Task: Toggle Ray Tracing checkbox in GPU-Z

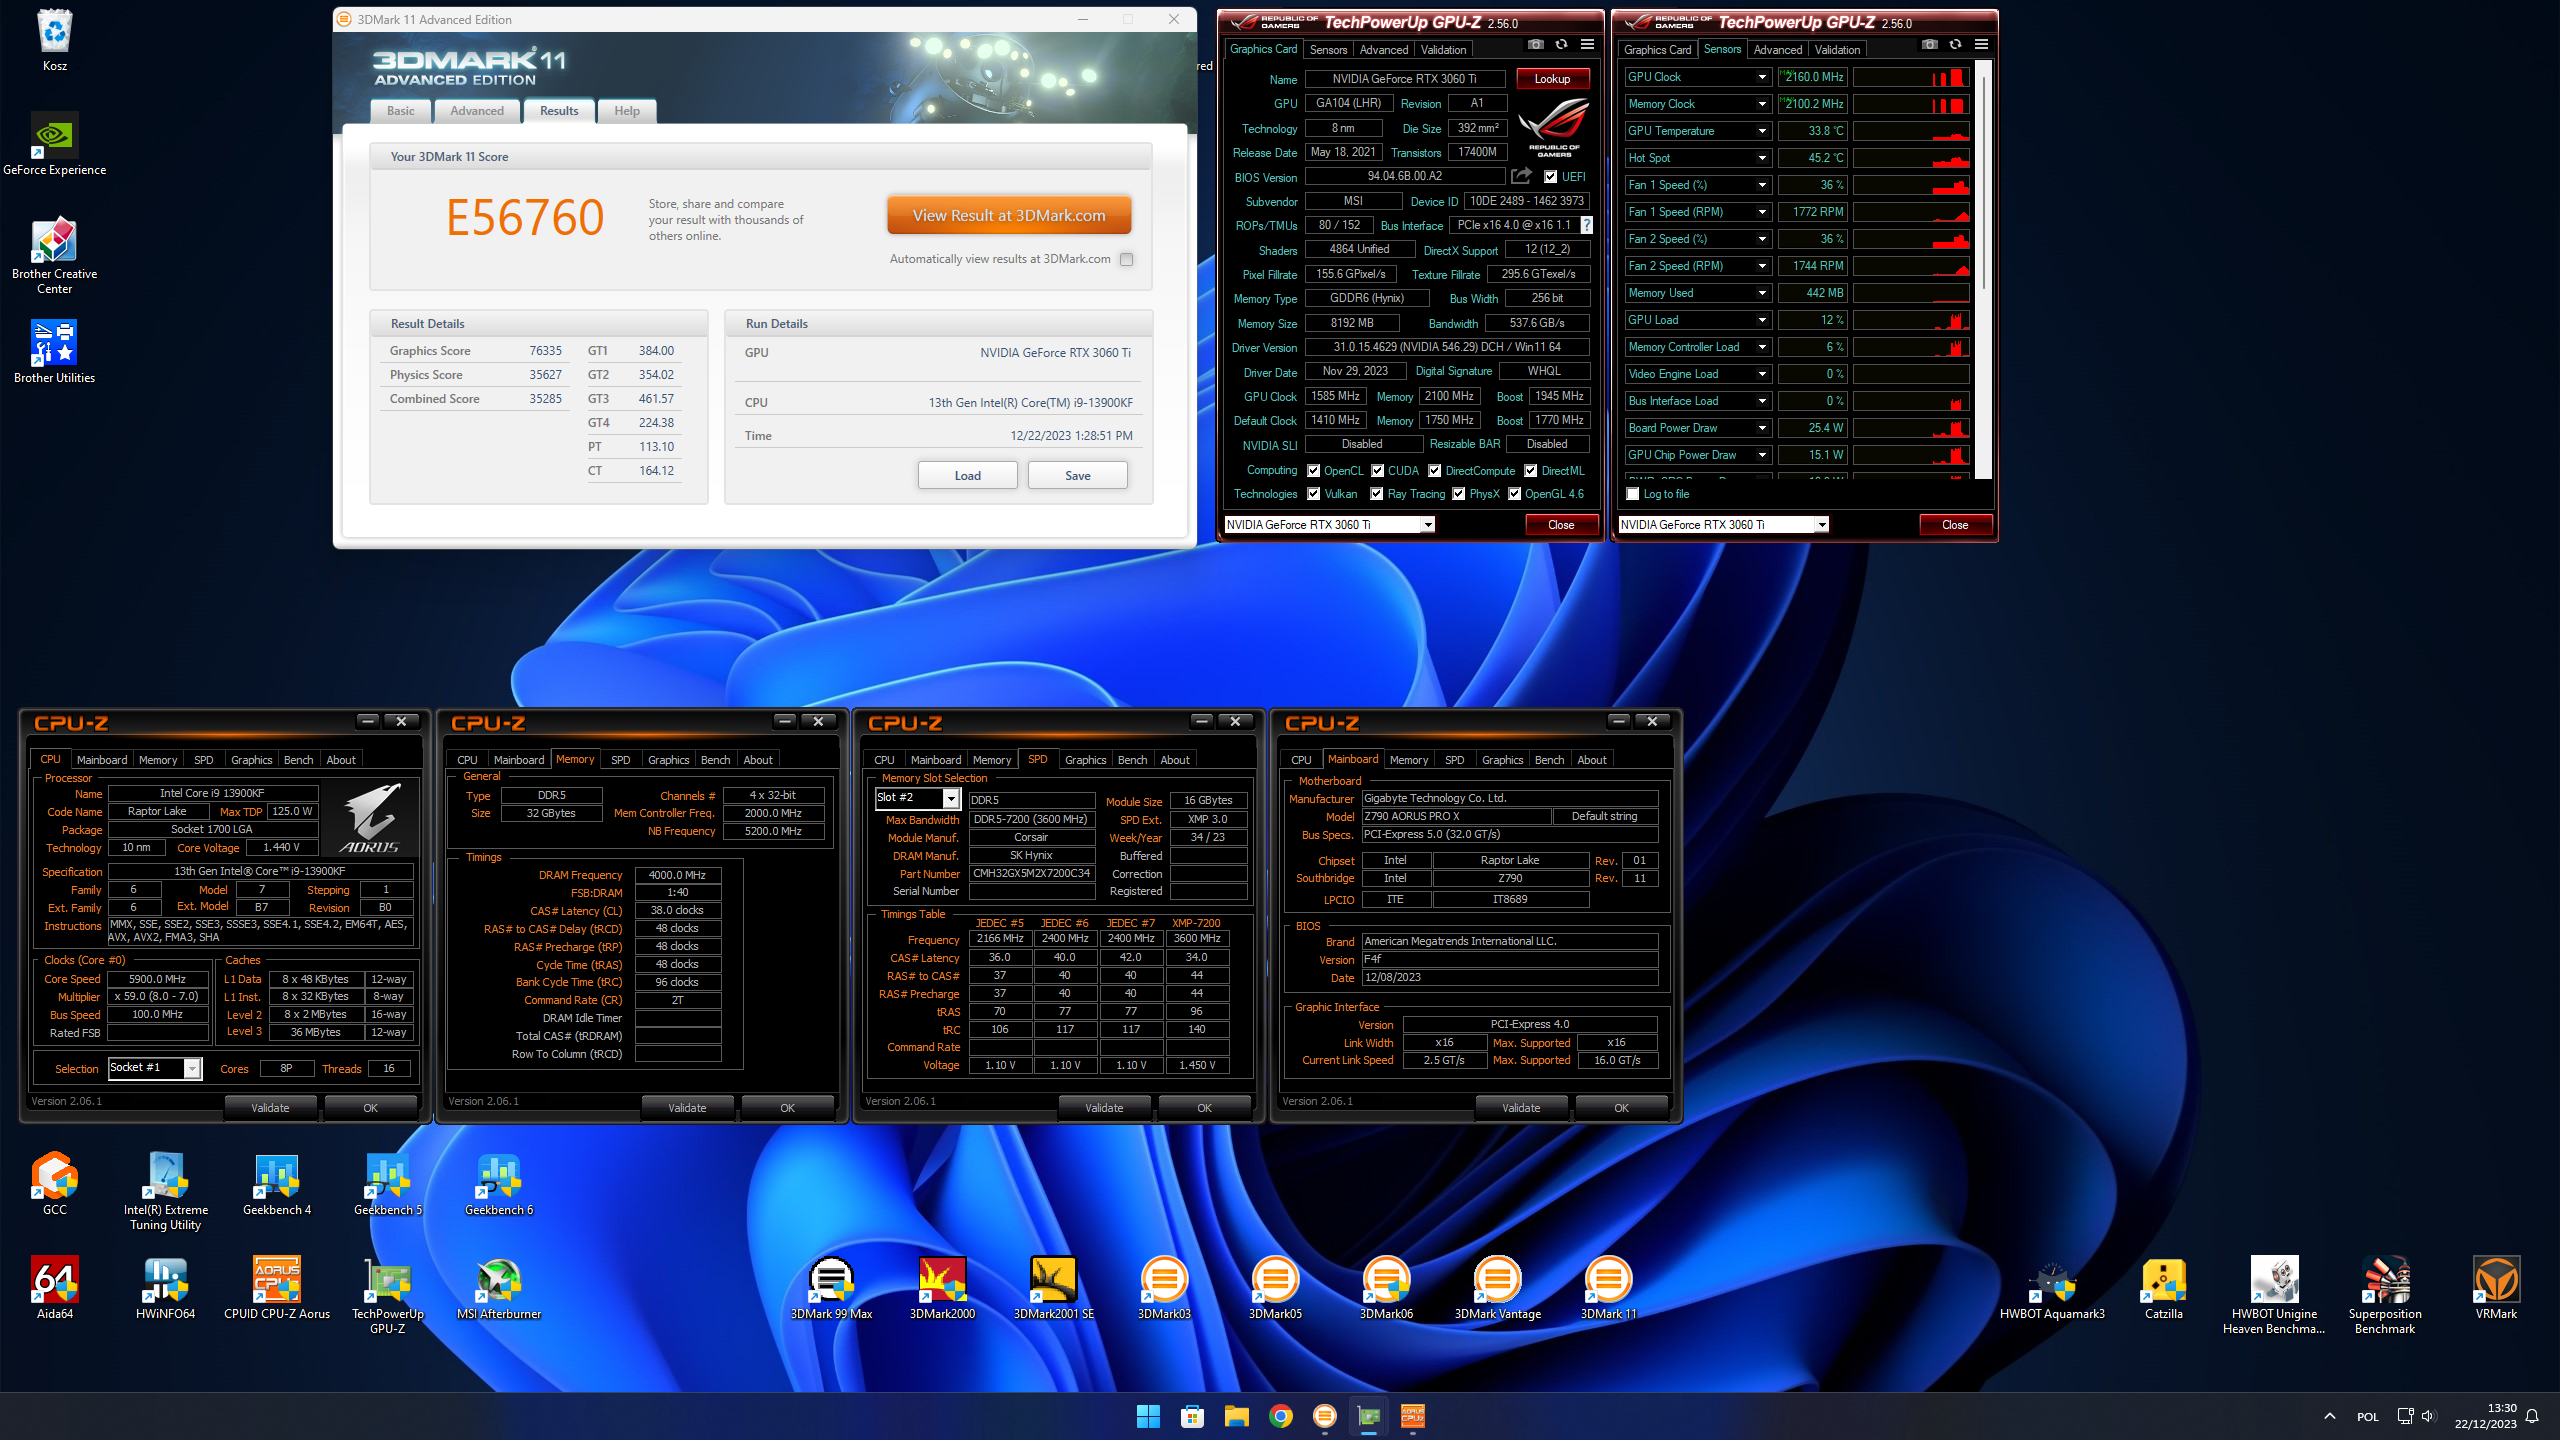Action: tap(1377, 494)
